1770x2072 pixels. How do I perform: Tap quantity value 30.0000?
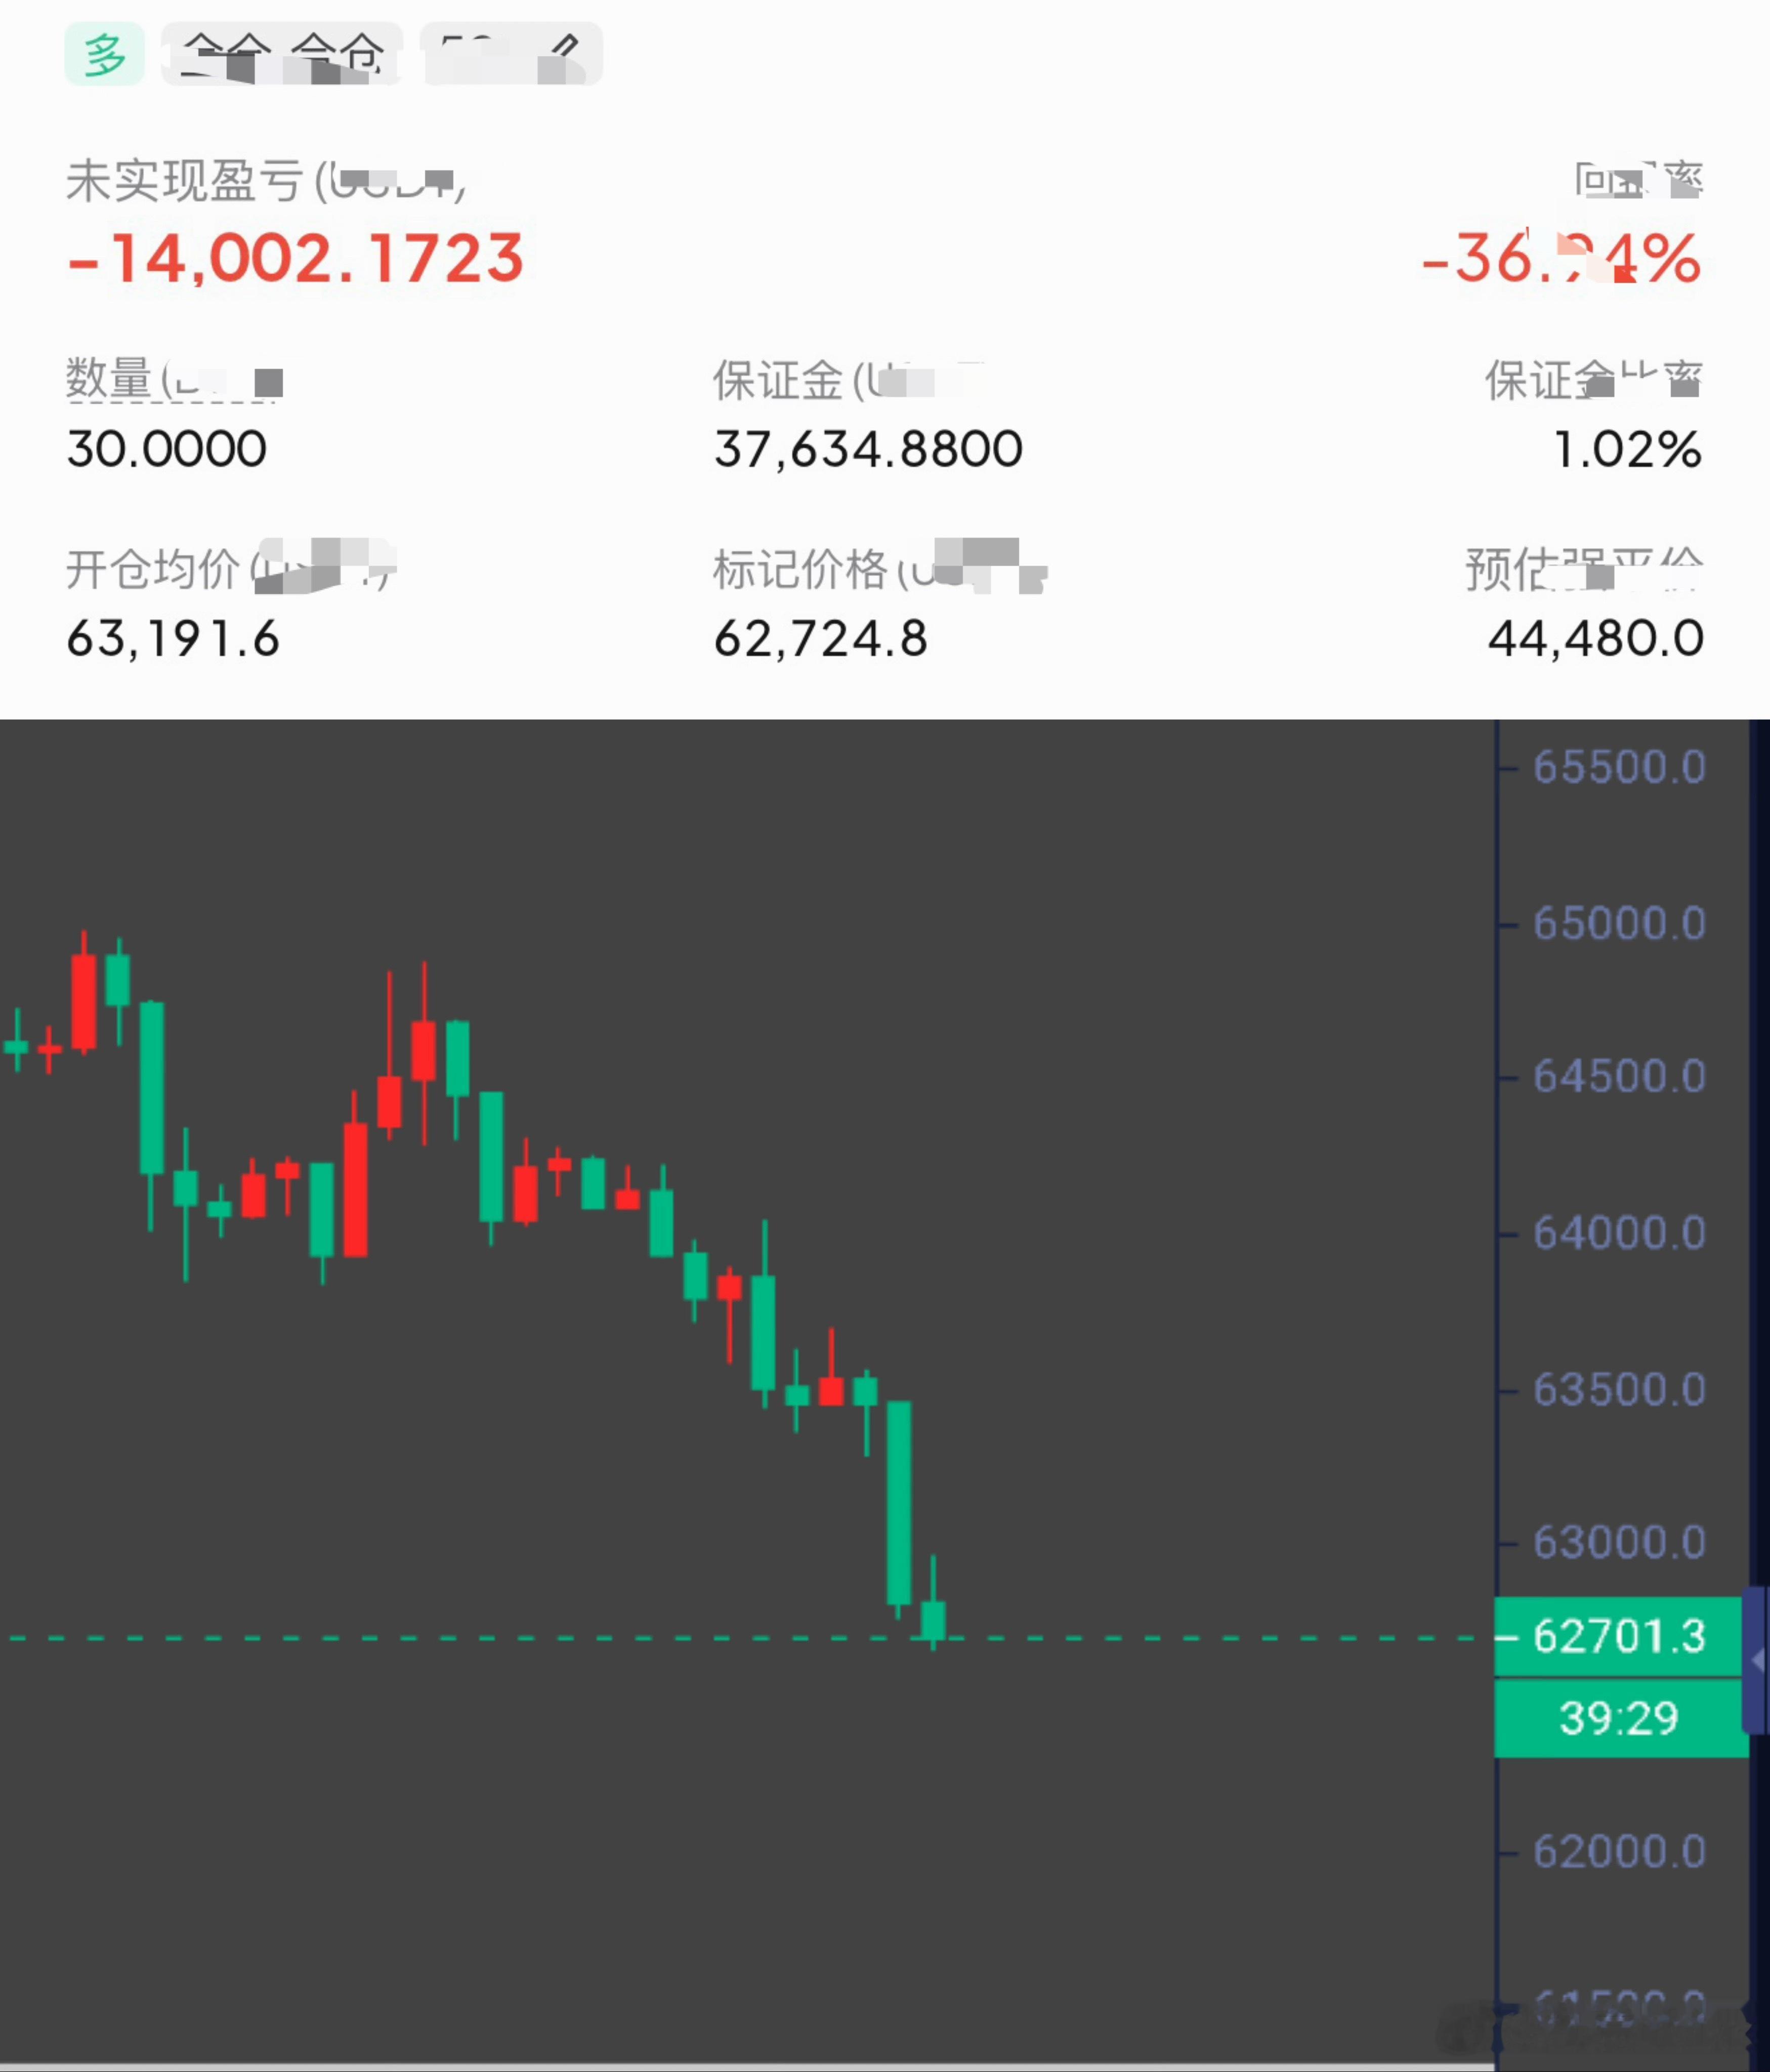(167, 448)
